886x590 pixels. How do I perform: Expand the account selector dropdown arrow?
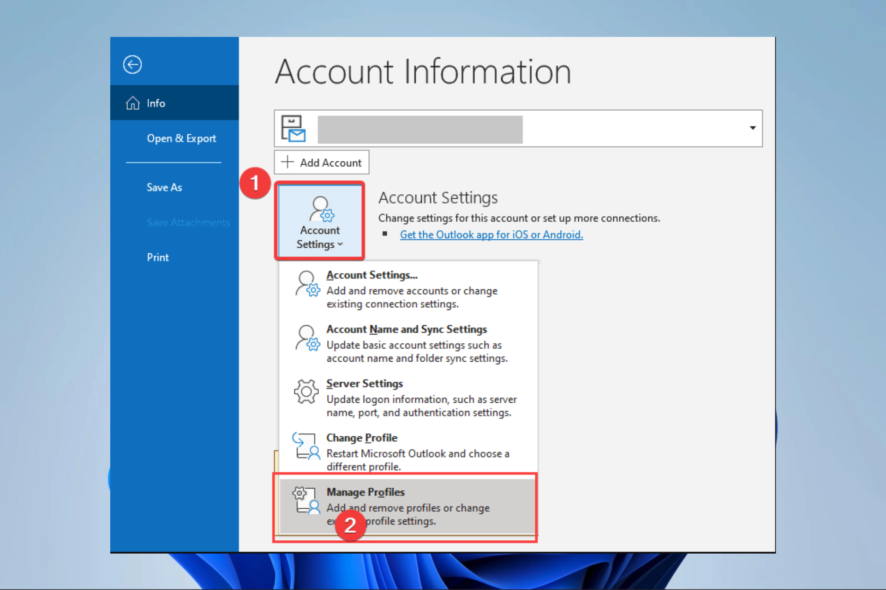coord(752,128)
